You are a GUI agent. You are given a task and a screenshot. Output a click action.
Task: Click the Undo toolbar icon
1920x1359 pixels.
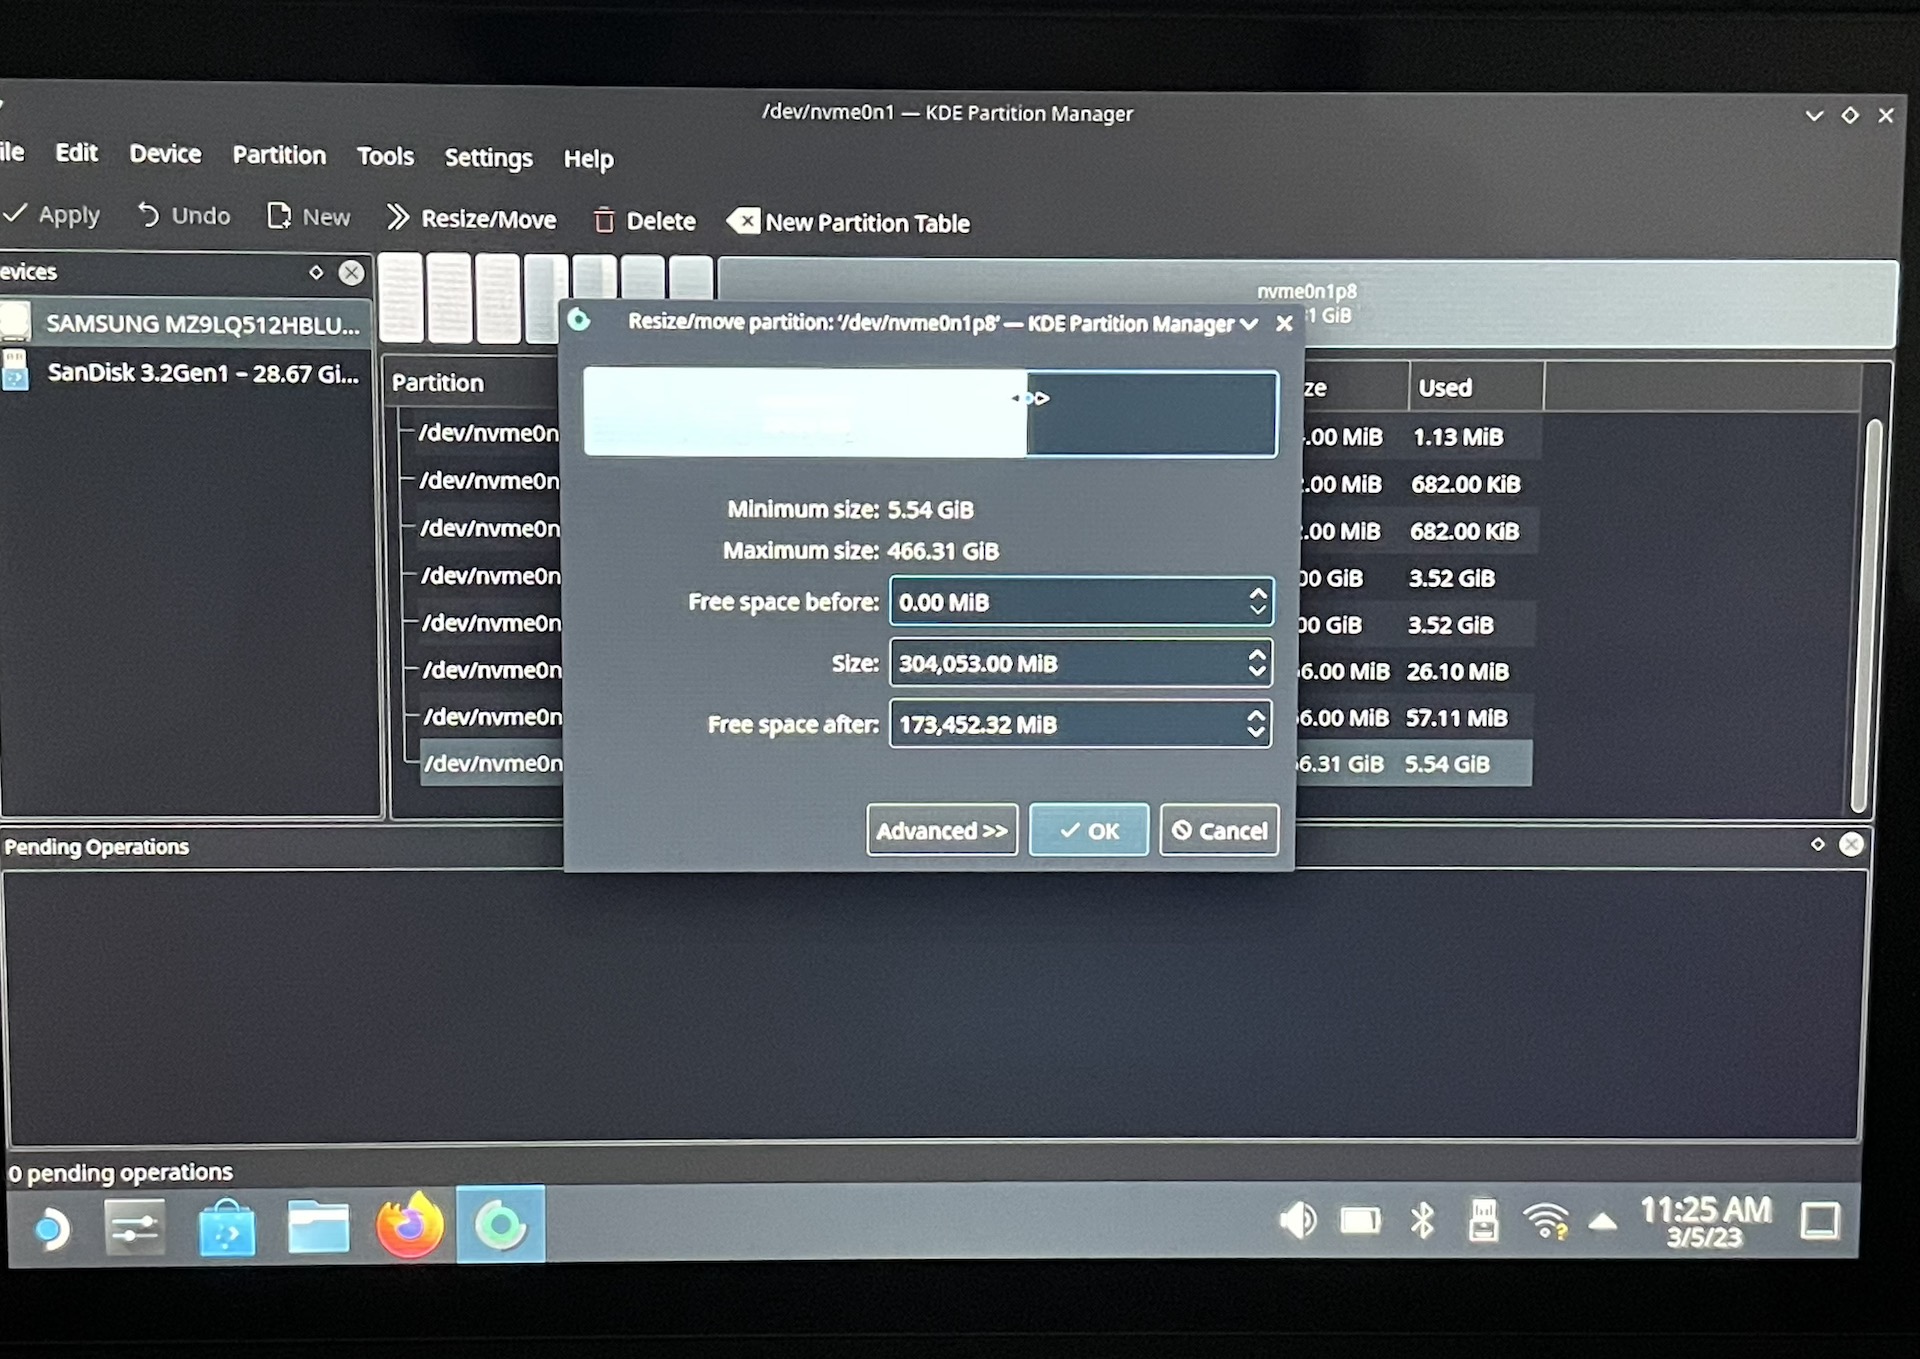(x=148, y=215)
